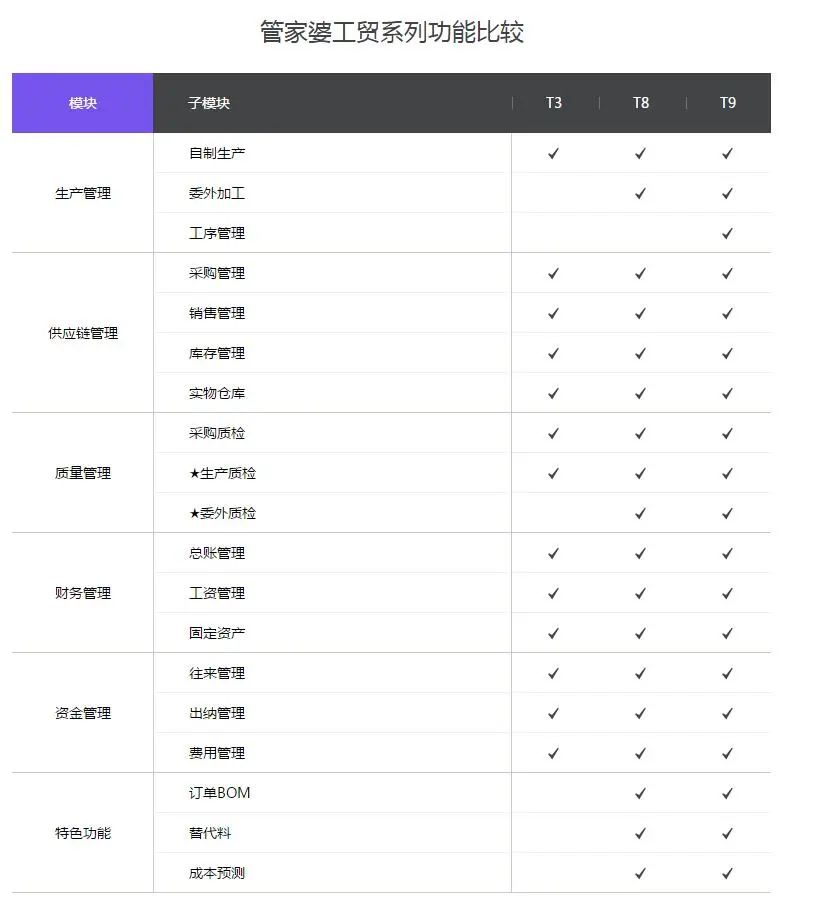Viewport: 813px width, 900px height.
Task: Click the ★生产质检 submodule label
Action: [x=222, y=473]
